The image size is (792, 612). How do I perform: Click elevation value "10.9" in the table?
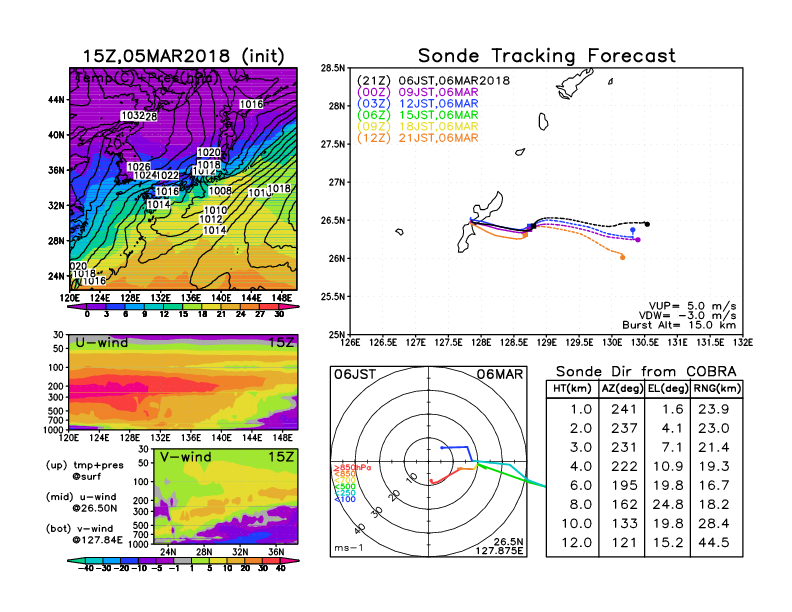click(668, 466)
